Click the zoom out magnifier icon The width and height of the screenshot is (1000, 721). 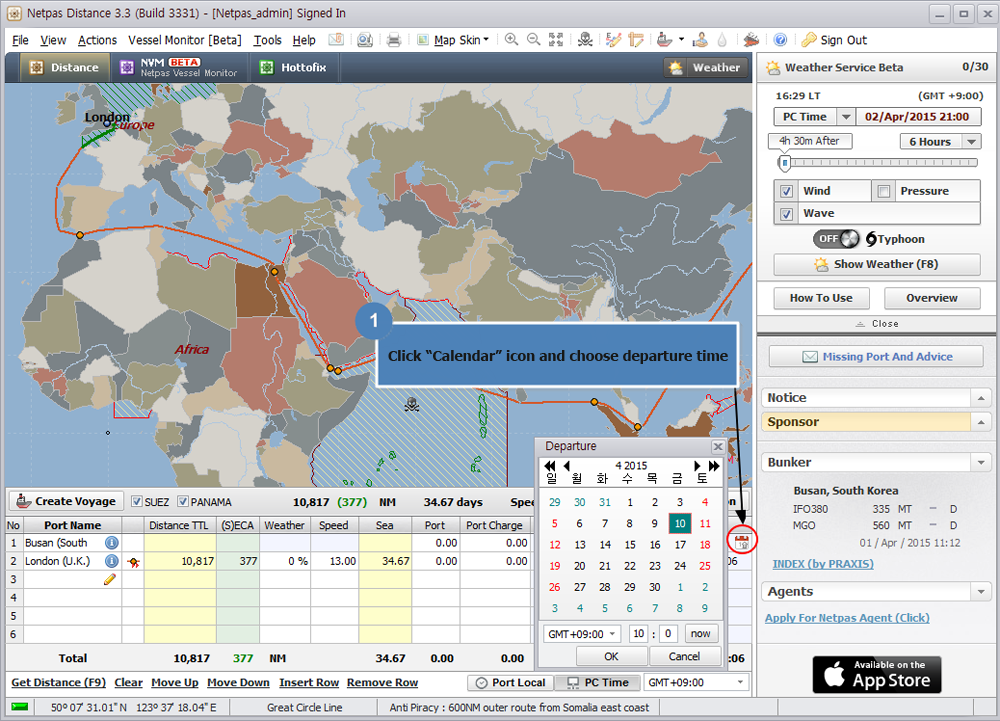point(534,40)
